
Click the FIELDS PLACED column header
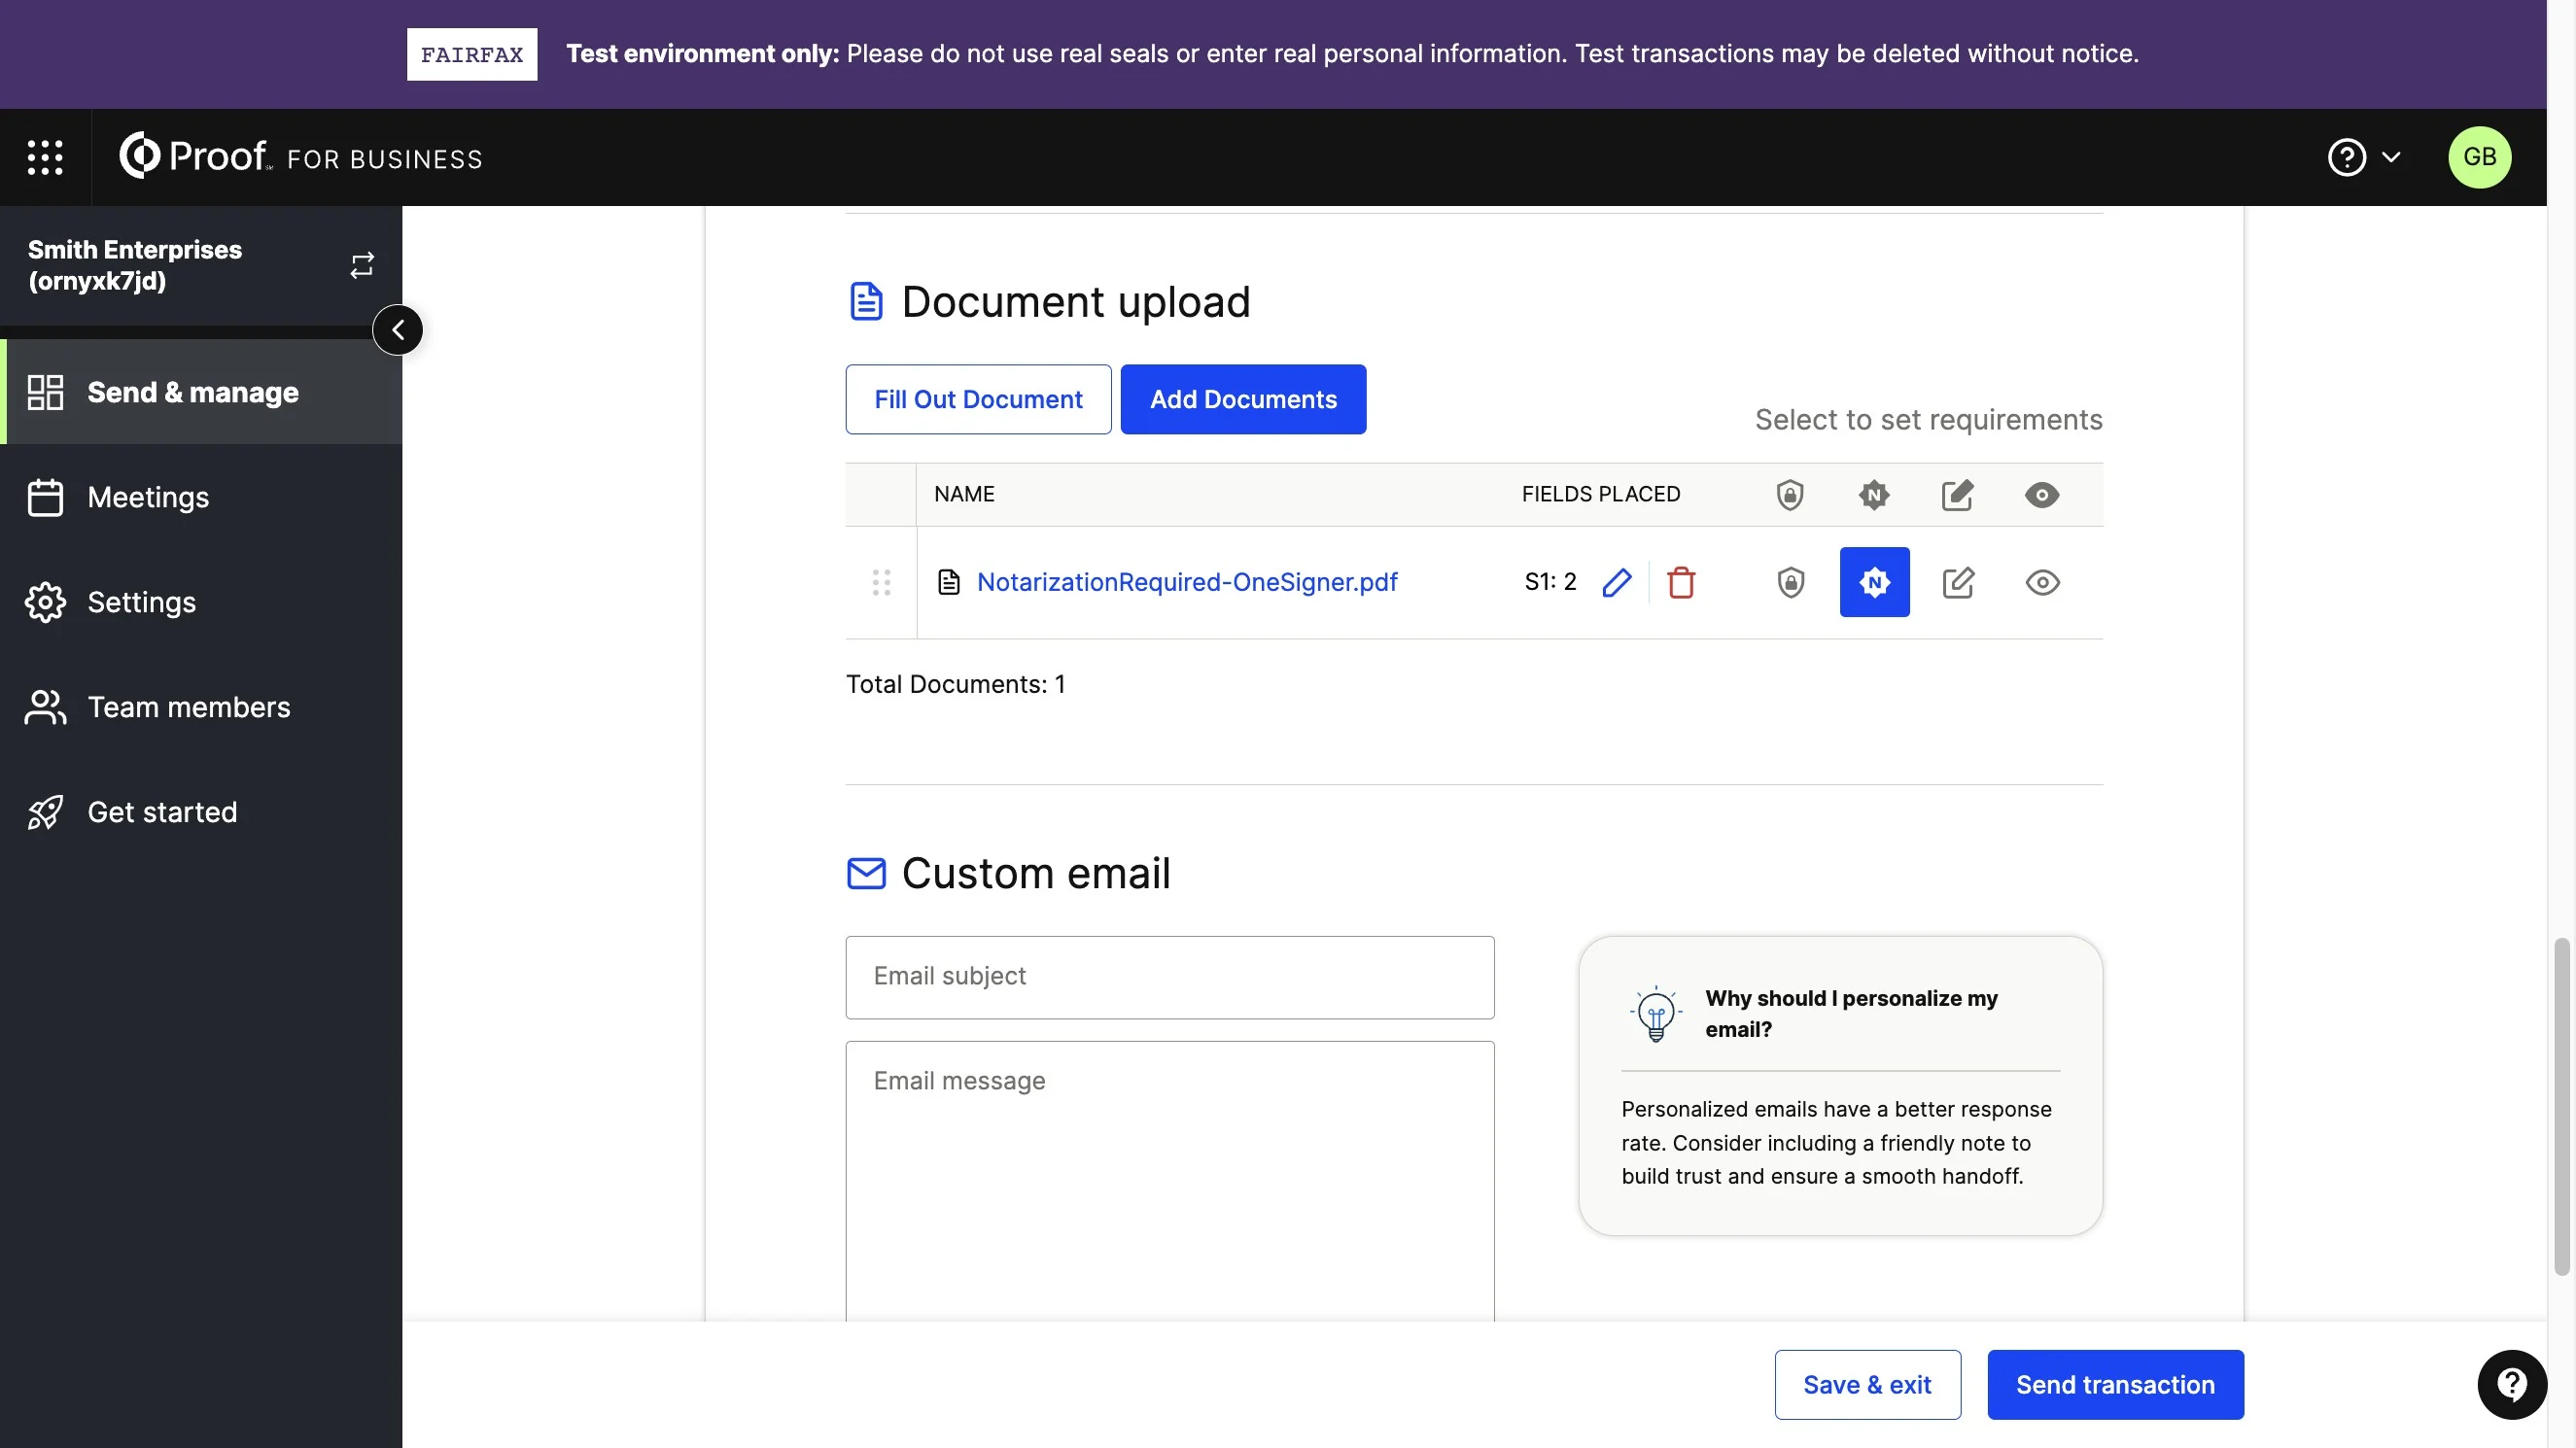click(1601, 494)
